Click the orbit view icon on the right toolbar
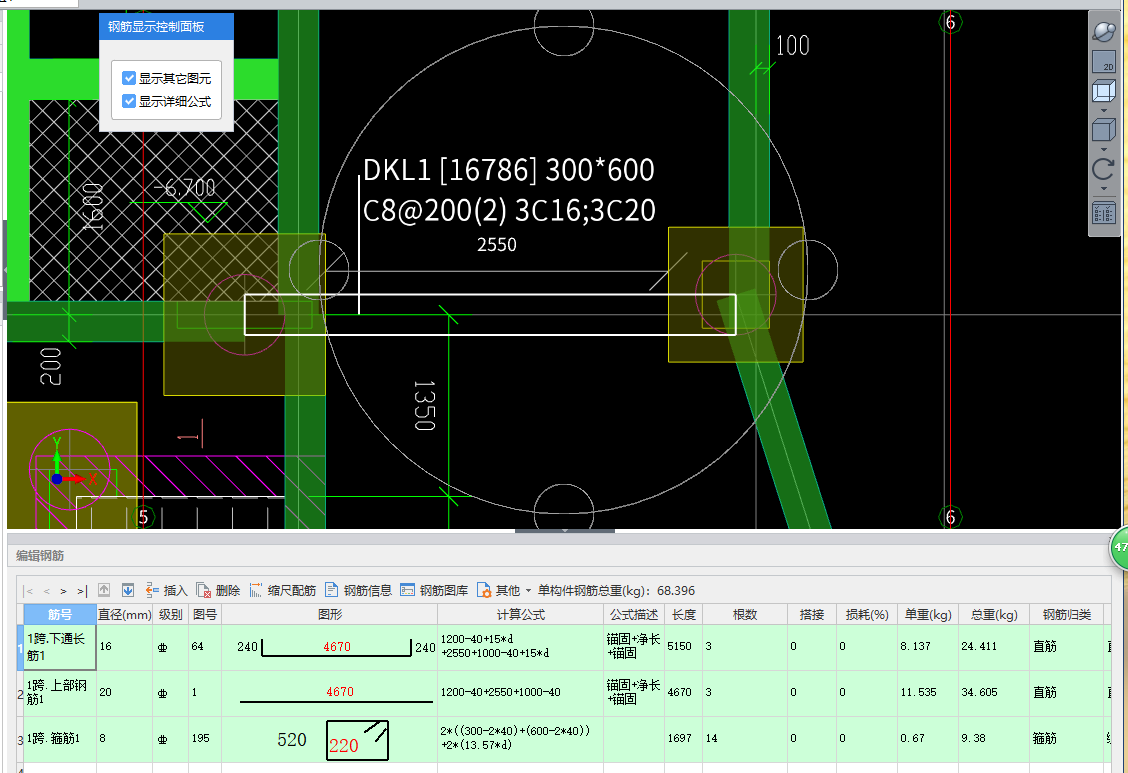1128x773 pixels. click(1104, 32)
